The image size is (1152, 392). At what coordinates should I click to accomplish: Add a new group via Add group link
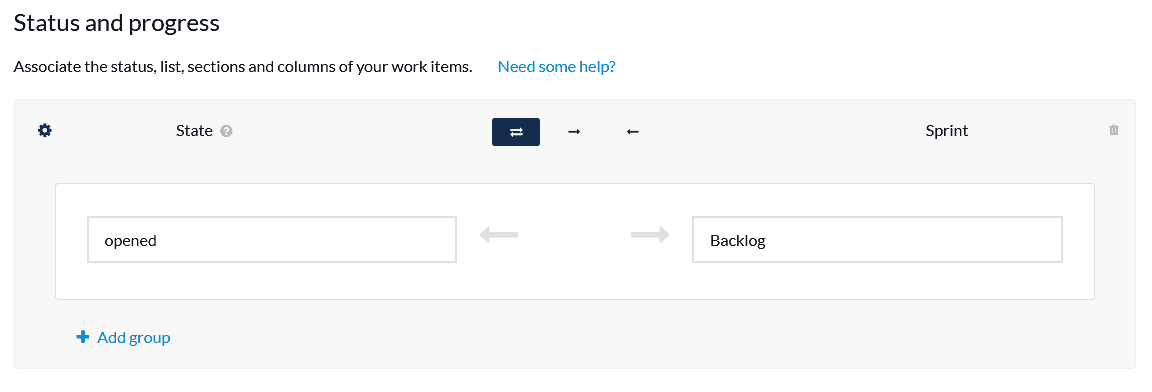pos(123,338)
